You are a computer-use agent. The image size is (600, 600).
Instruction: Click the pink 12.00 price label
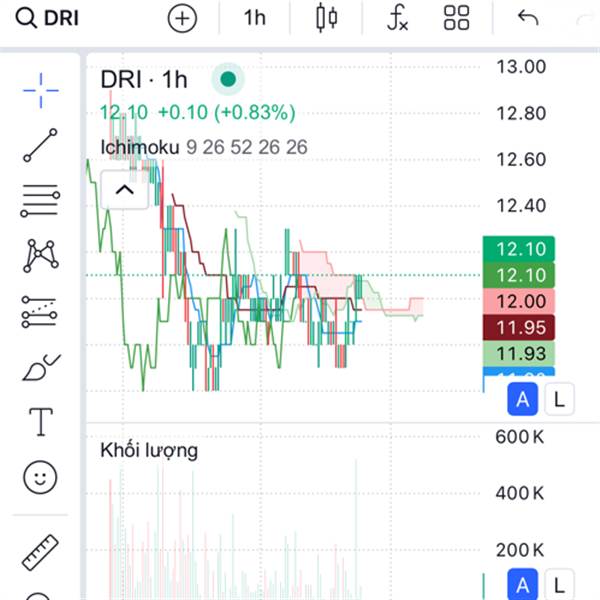(x=519, y=301)
